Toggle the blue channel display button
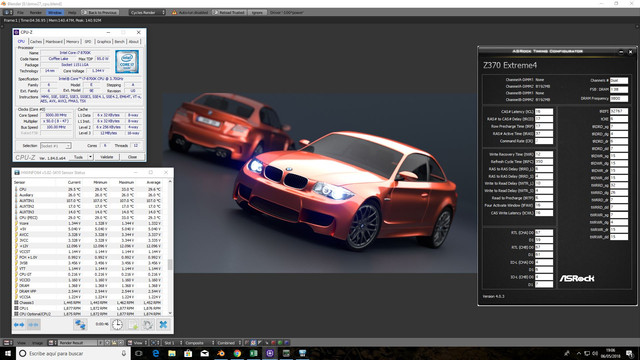Image resolution: width=640 pixels, height=360 pixels. point(287,343)
